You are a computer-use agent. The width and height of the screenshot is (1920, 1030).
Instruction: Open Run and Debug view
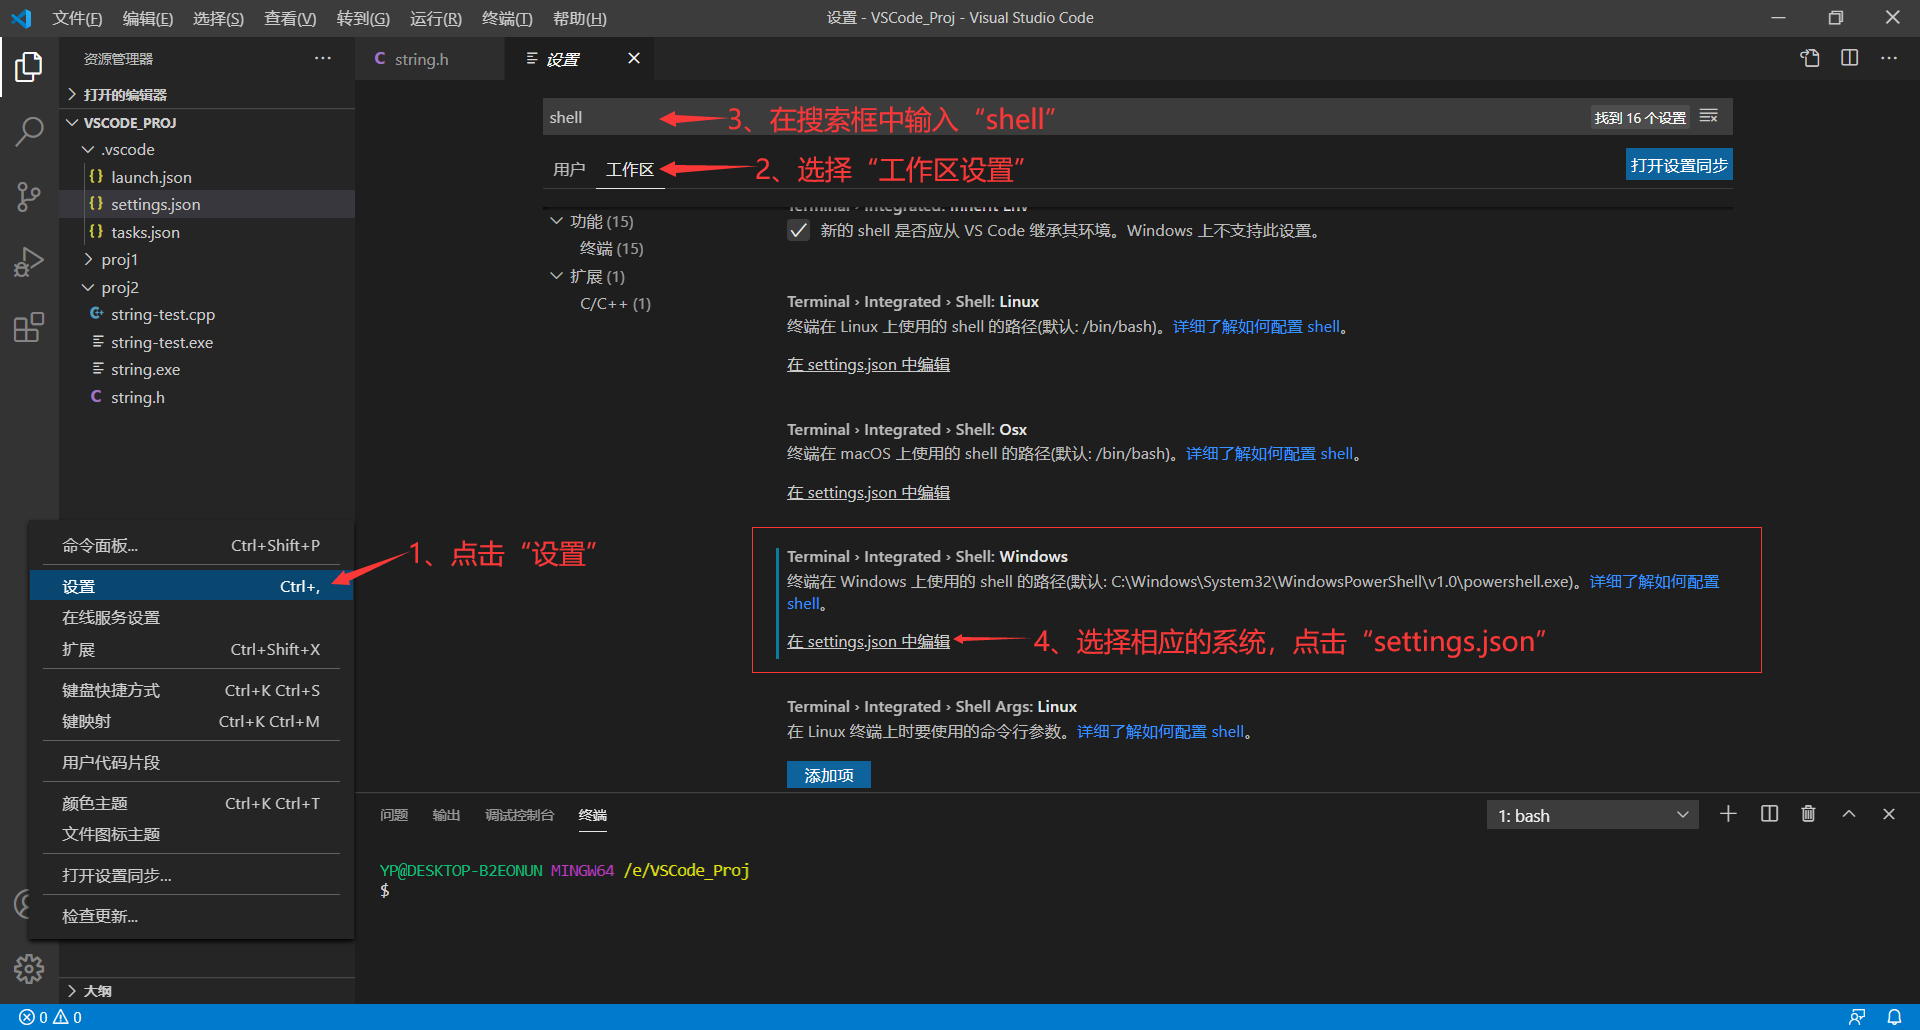[x=29, y=261]
